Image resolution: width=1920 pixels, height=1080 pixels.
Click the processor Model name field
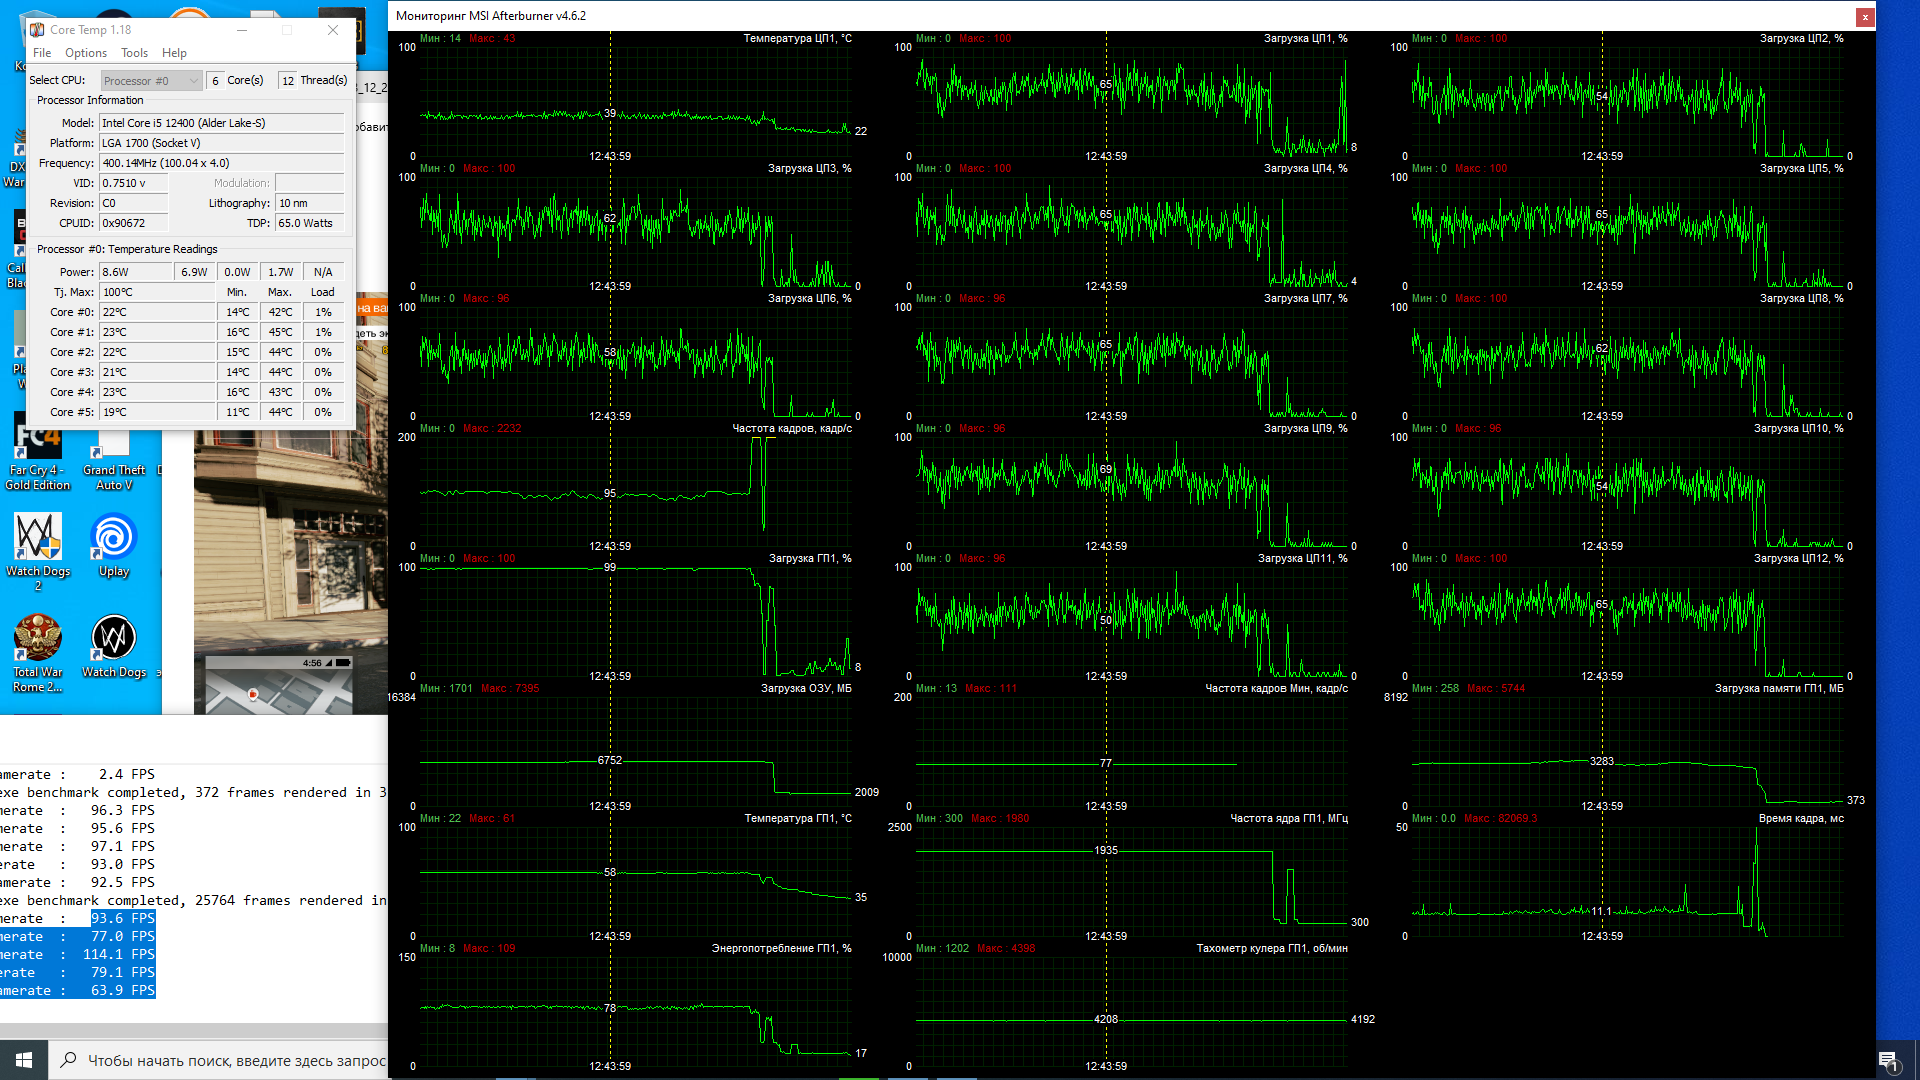click(221, 123)
